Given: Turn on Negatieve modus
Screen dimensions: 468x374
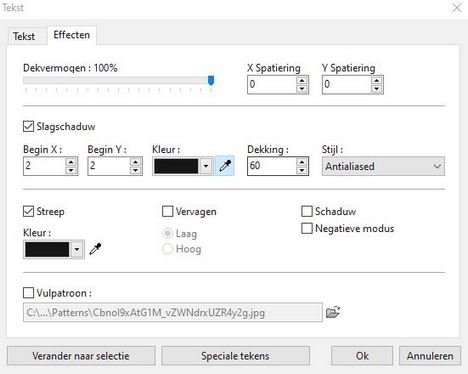Looking at the screenshot, I should tap(307, 228).
